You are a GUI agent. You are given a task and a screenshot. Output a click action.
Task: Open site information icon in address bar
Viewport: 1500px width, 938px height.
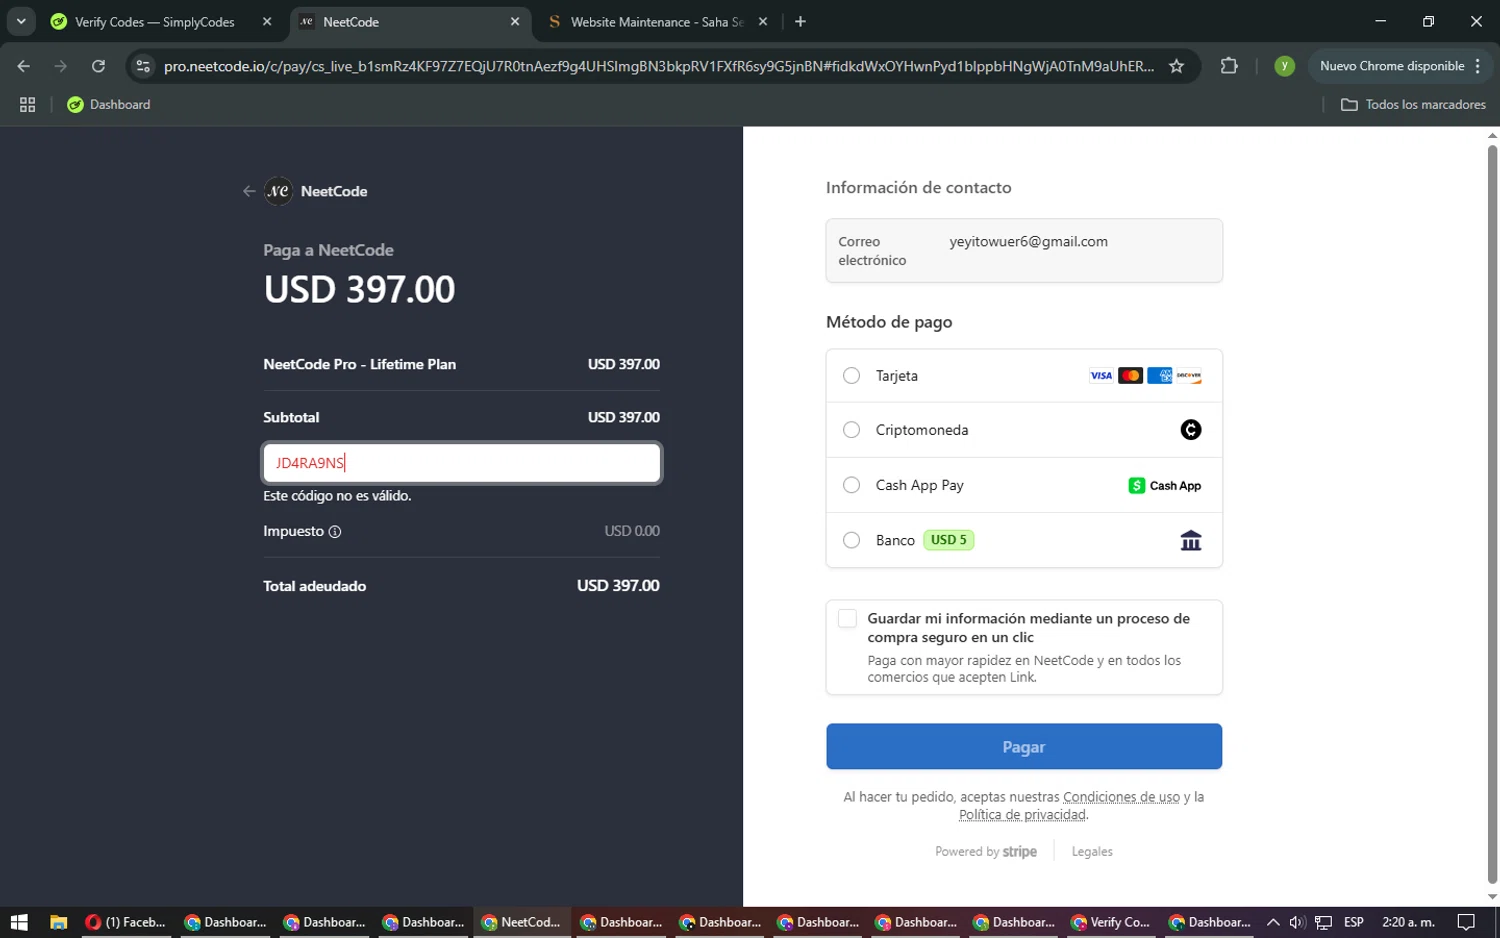[143, 66]
